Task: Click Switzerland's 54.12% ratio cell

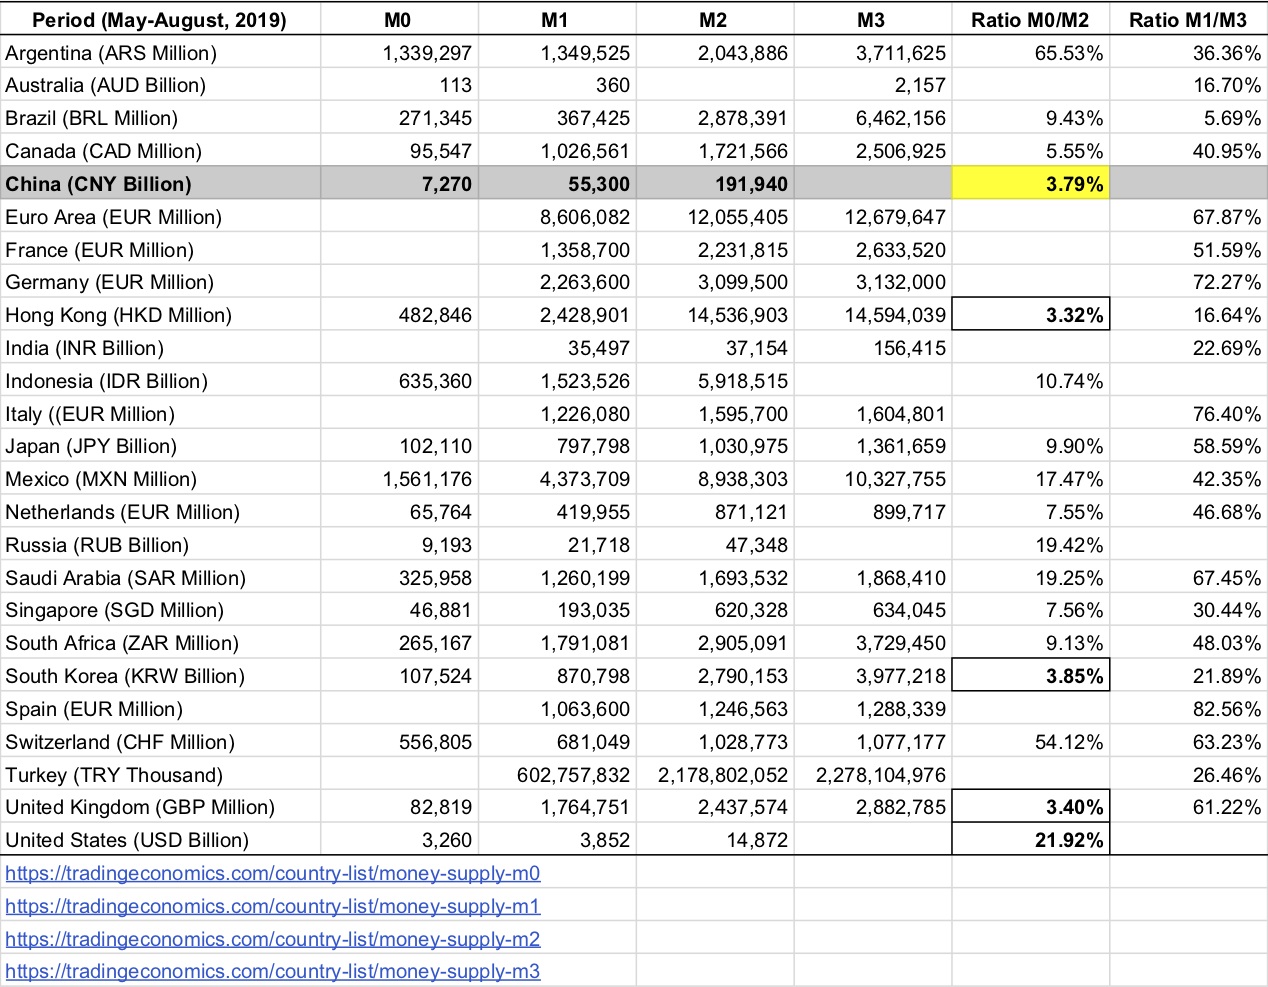Action: tap(1068, 742)
